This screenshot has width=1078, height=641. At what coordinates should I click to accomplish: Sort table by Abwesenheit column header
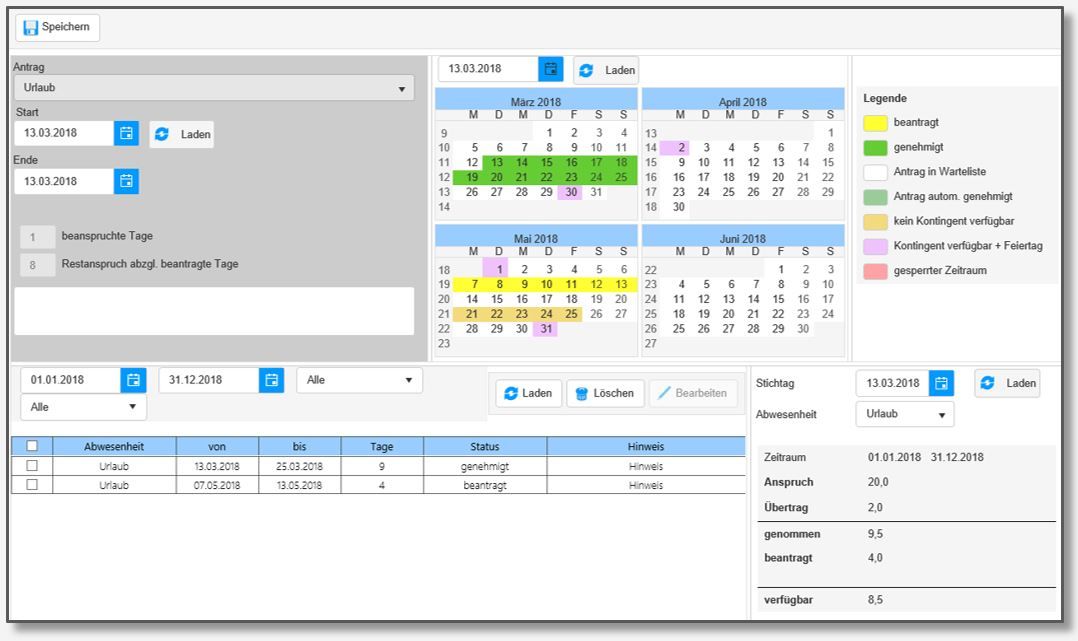114,446
